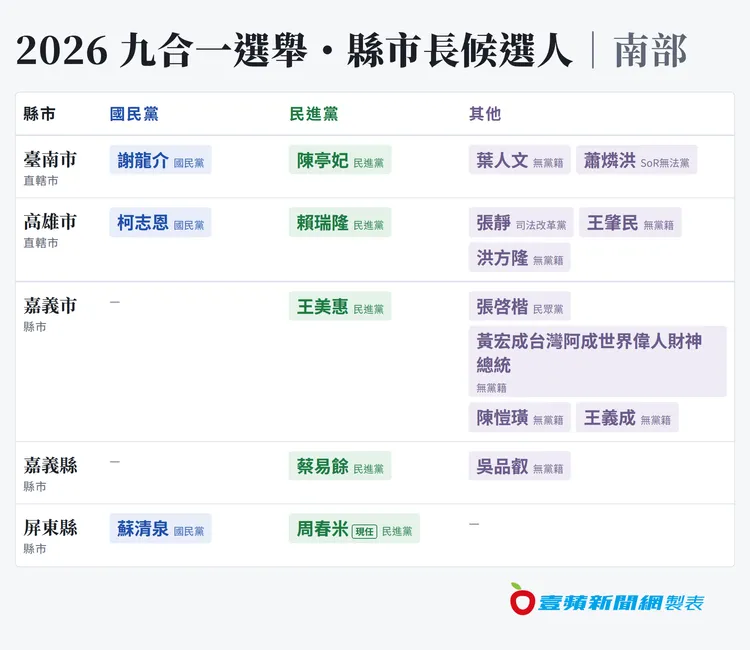The height and width of the screenshot is (650, 750).
Task: Click the 周春米 民進黨 chip
Action: pos(354,529)
